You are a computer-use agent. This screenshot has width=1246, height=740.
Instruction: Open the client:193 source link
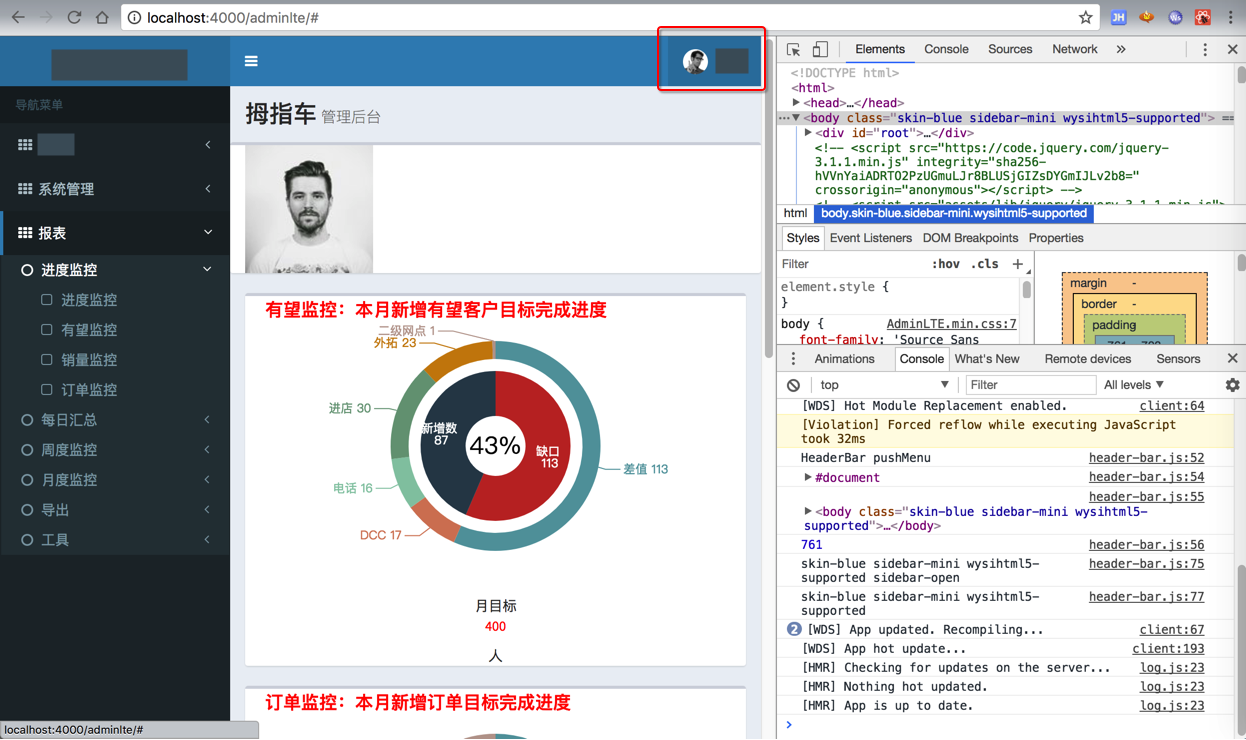[x=1168, y=649]
